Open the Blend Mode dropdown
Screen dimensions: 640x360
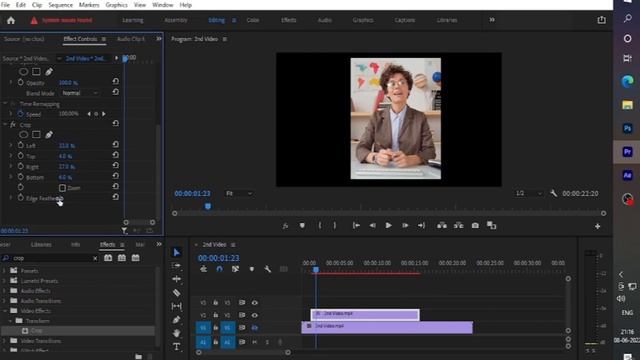click(x=80, y=93)
